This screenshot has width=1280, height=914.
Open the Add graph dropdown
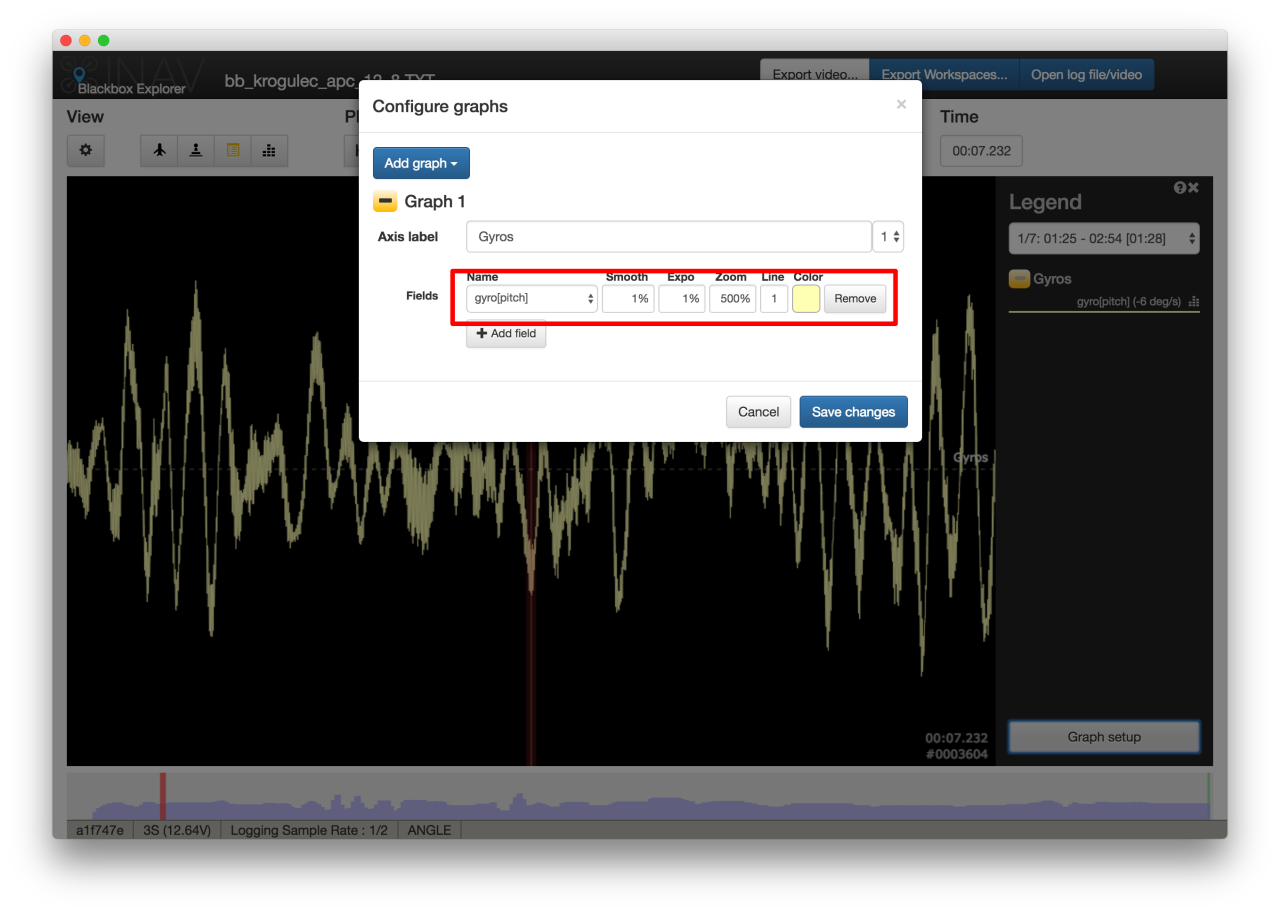(421, 162)
